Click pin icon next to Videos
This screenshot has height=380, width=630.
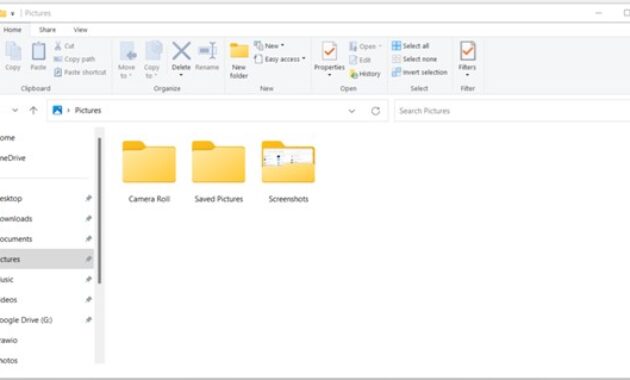[88, 299]
